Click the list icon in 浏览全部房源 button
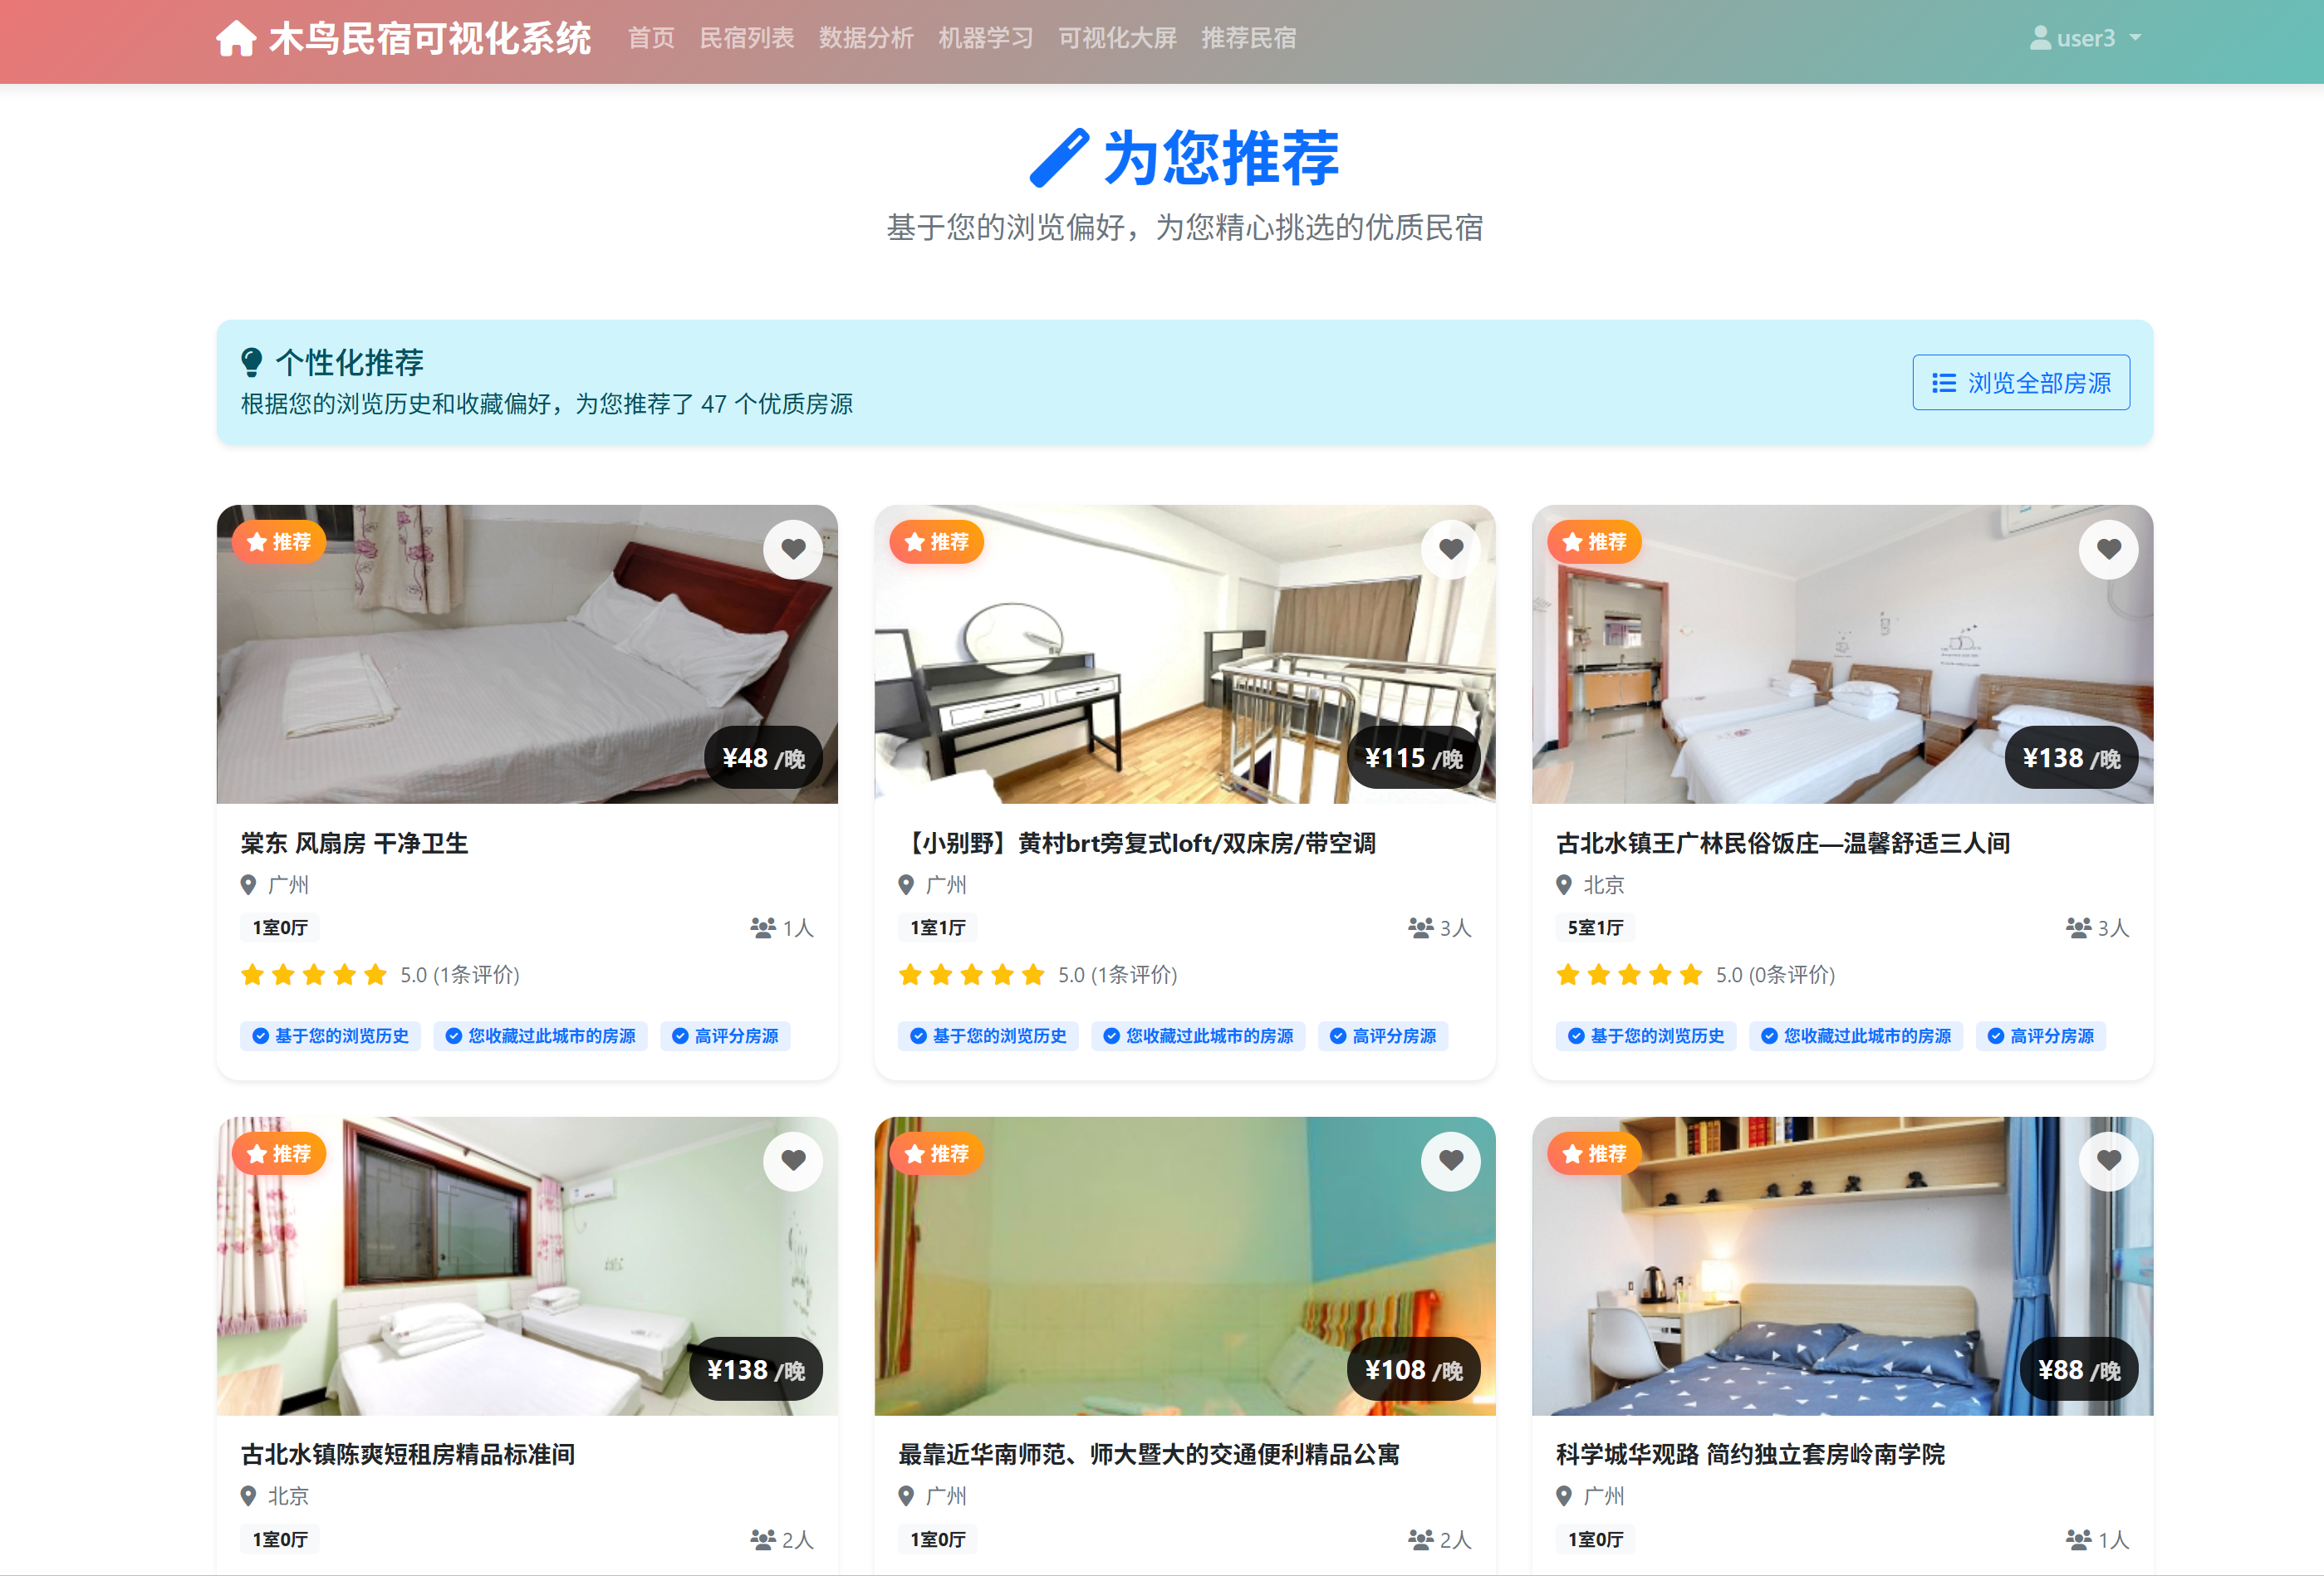 1943,383
